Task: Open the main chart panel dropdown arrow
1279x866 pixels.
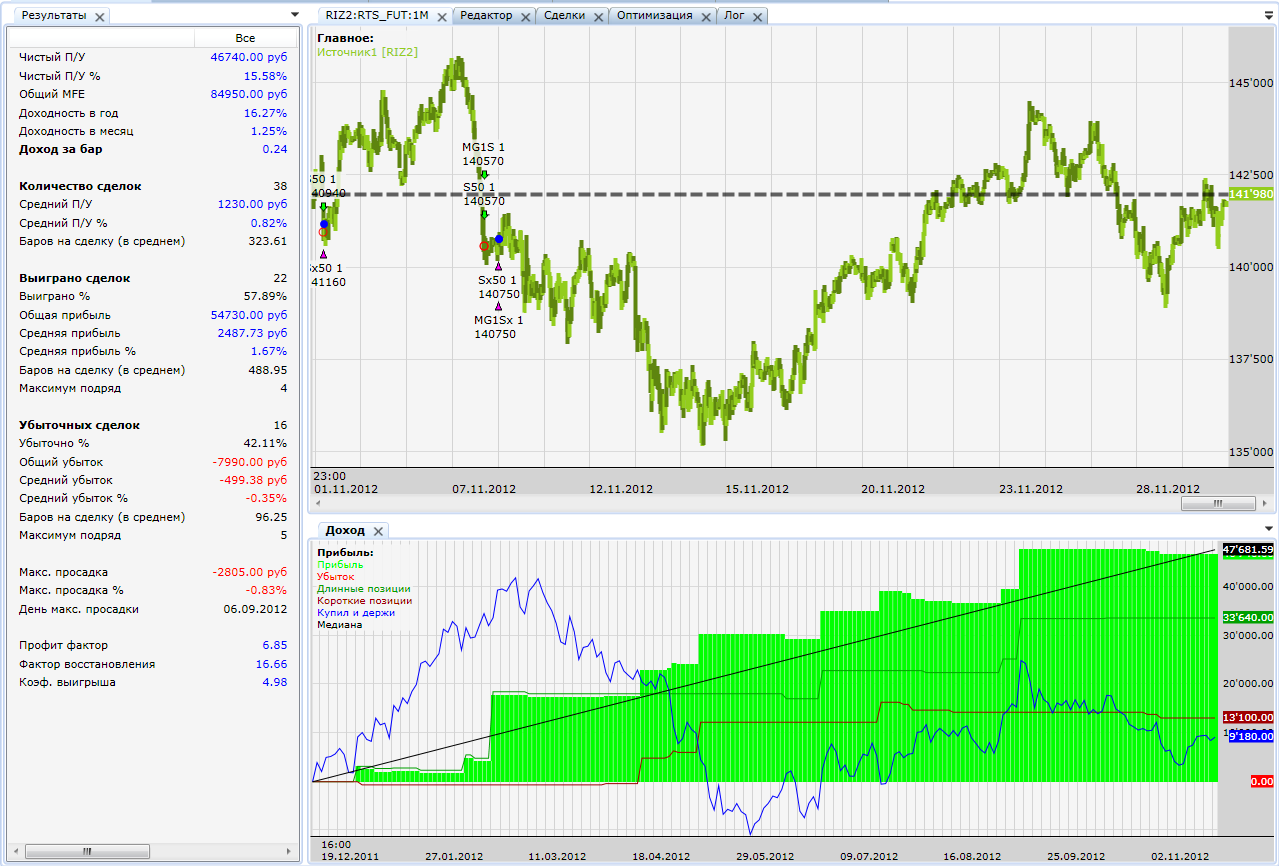Action: click(x=1271, y=14)
